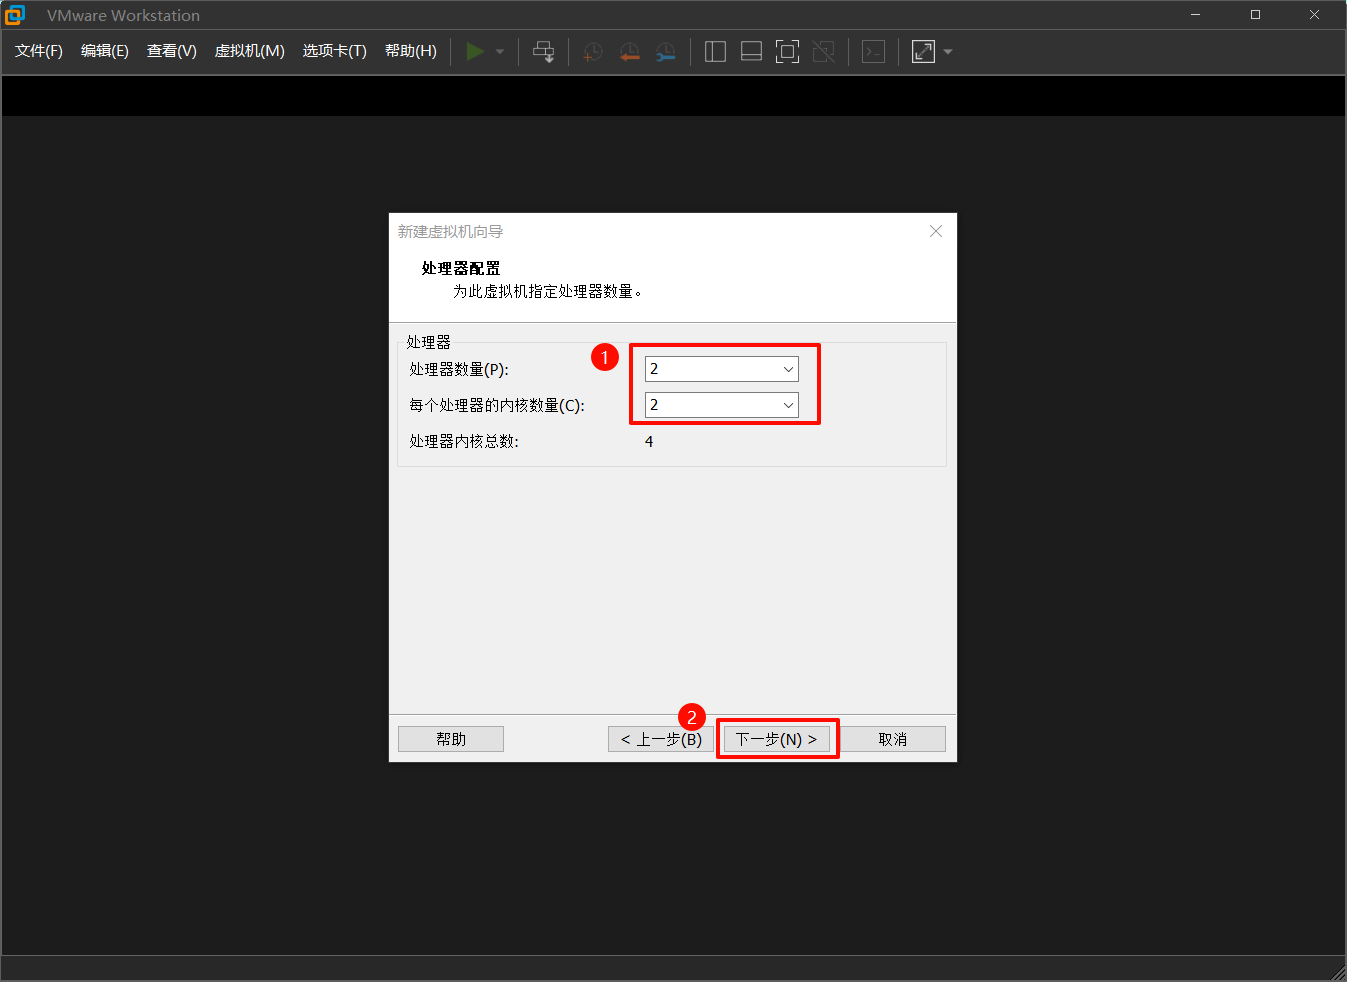Open the 处理器数量 dropdown
Viewport: 1347px width, 982px height.
click(x=788, y=368)
